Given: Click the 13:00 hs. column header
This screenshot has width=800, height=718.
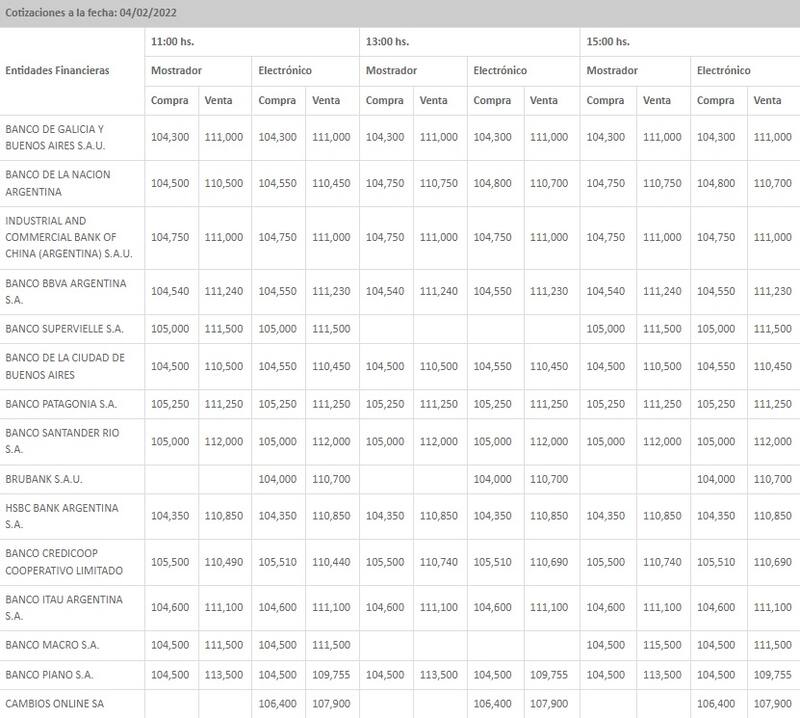Looking at the screenshot, I should (387, 42).
